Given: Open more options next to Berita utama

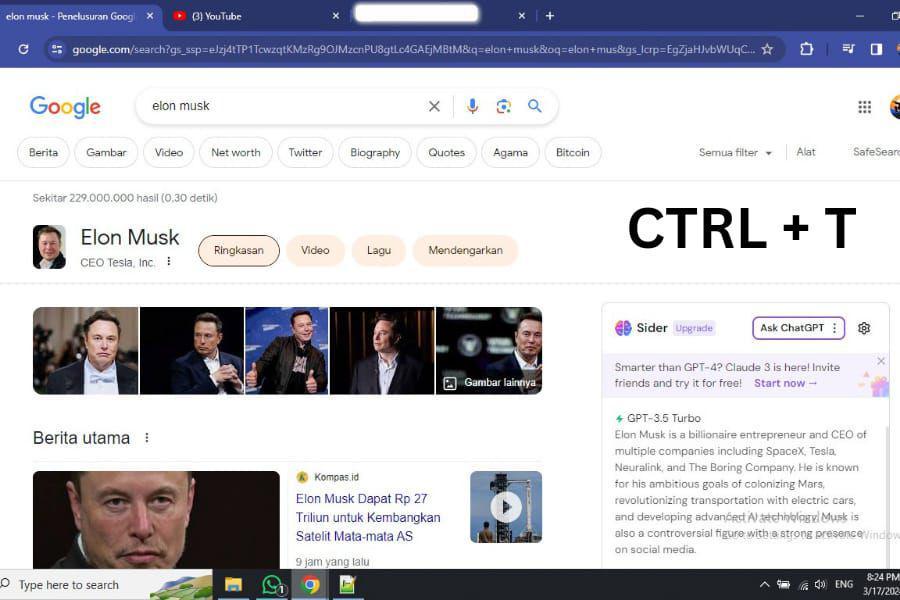Looking at the screenshot, I should 147,438.
